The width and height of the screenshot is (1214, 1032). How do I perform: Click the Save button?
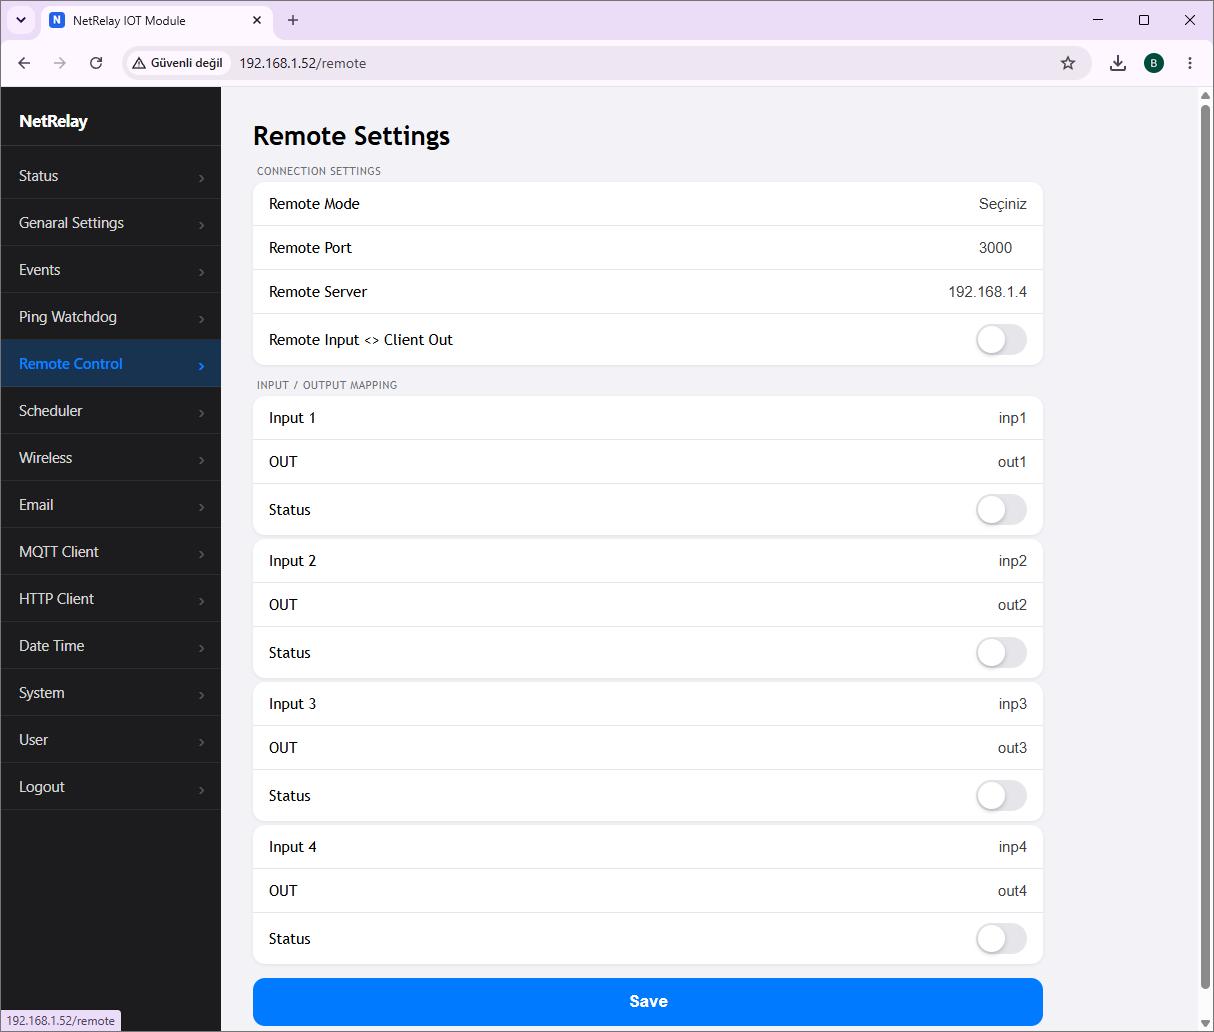pyautogui.click(x=648, y=1002)
